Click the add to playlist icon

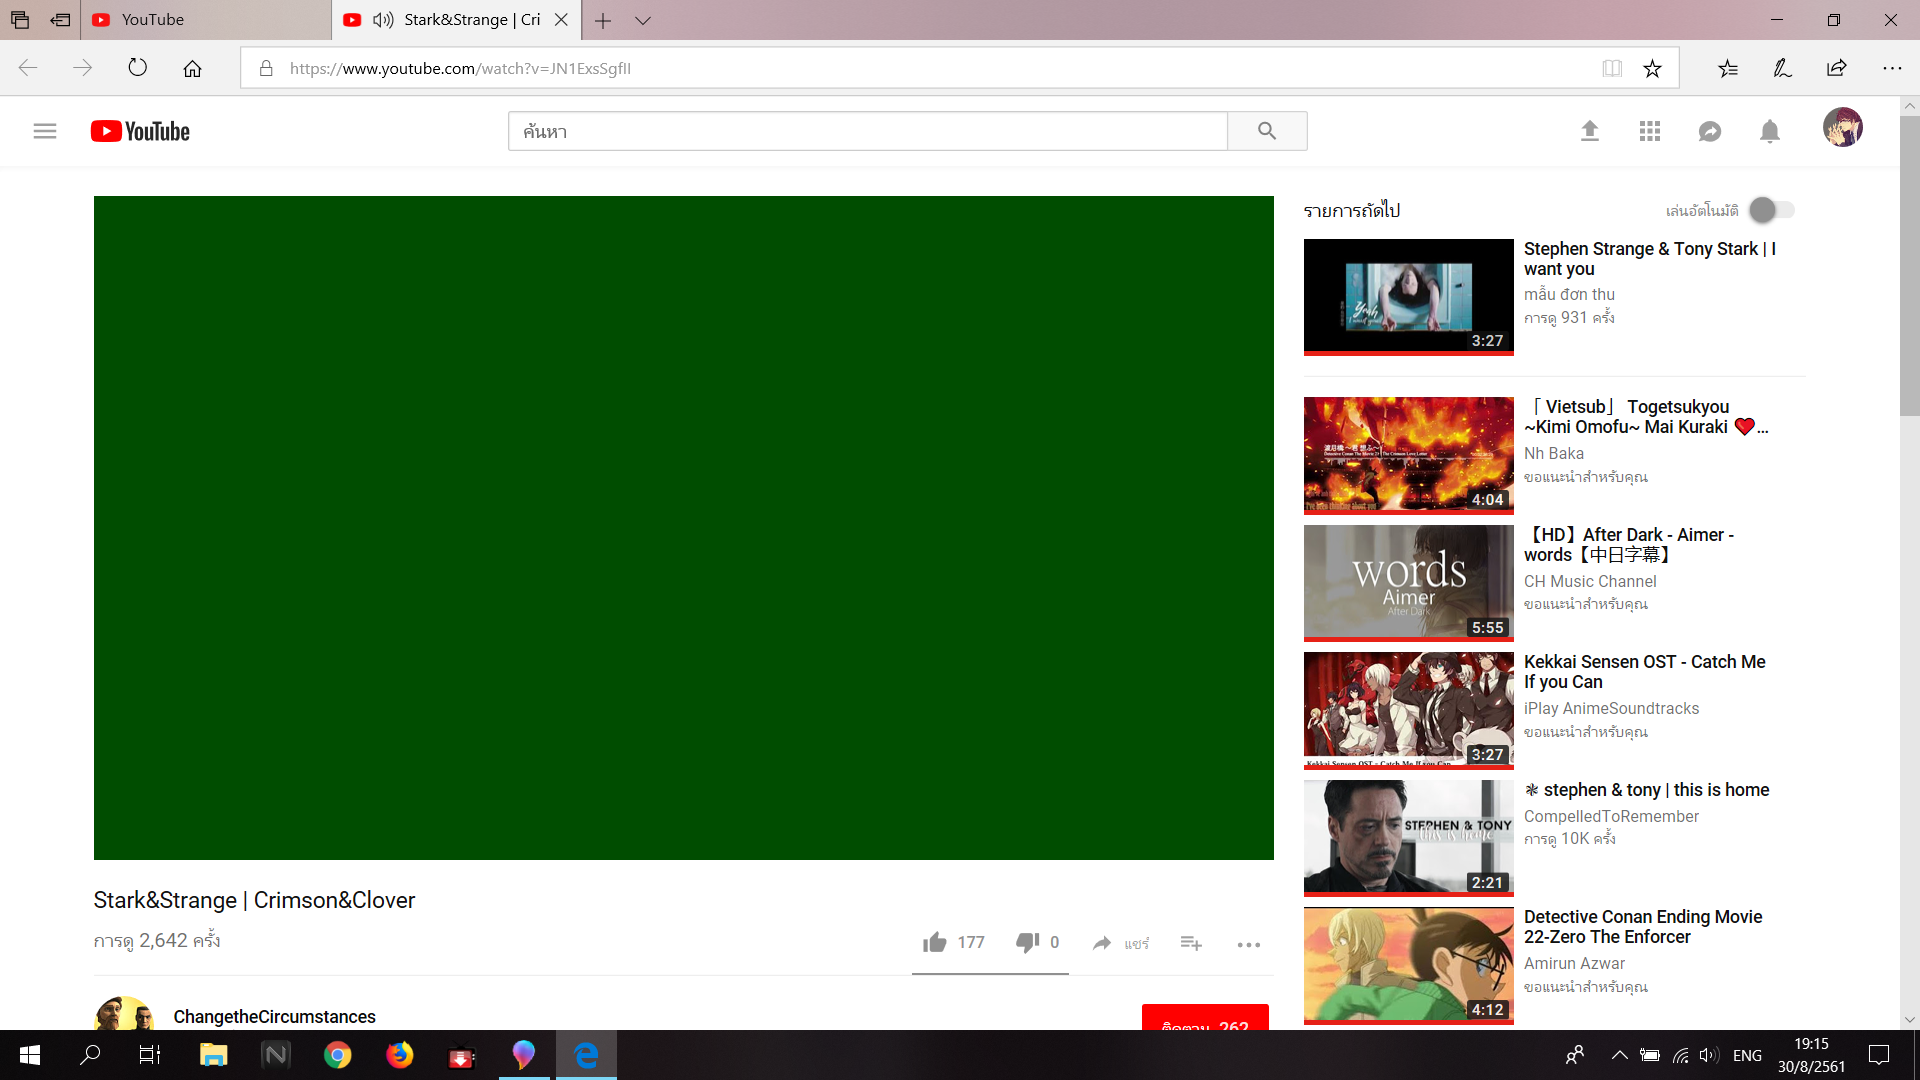1190,942
